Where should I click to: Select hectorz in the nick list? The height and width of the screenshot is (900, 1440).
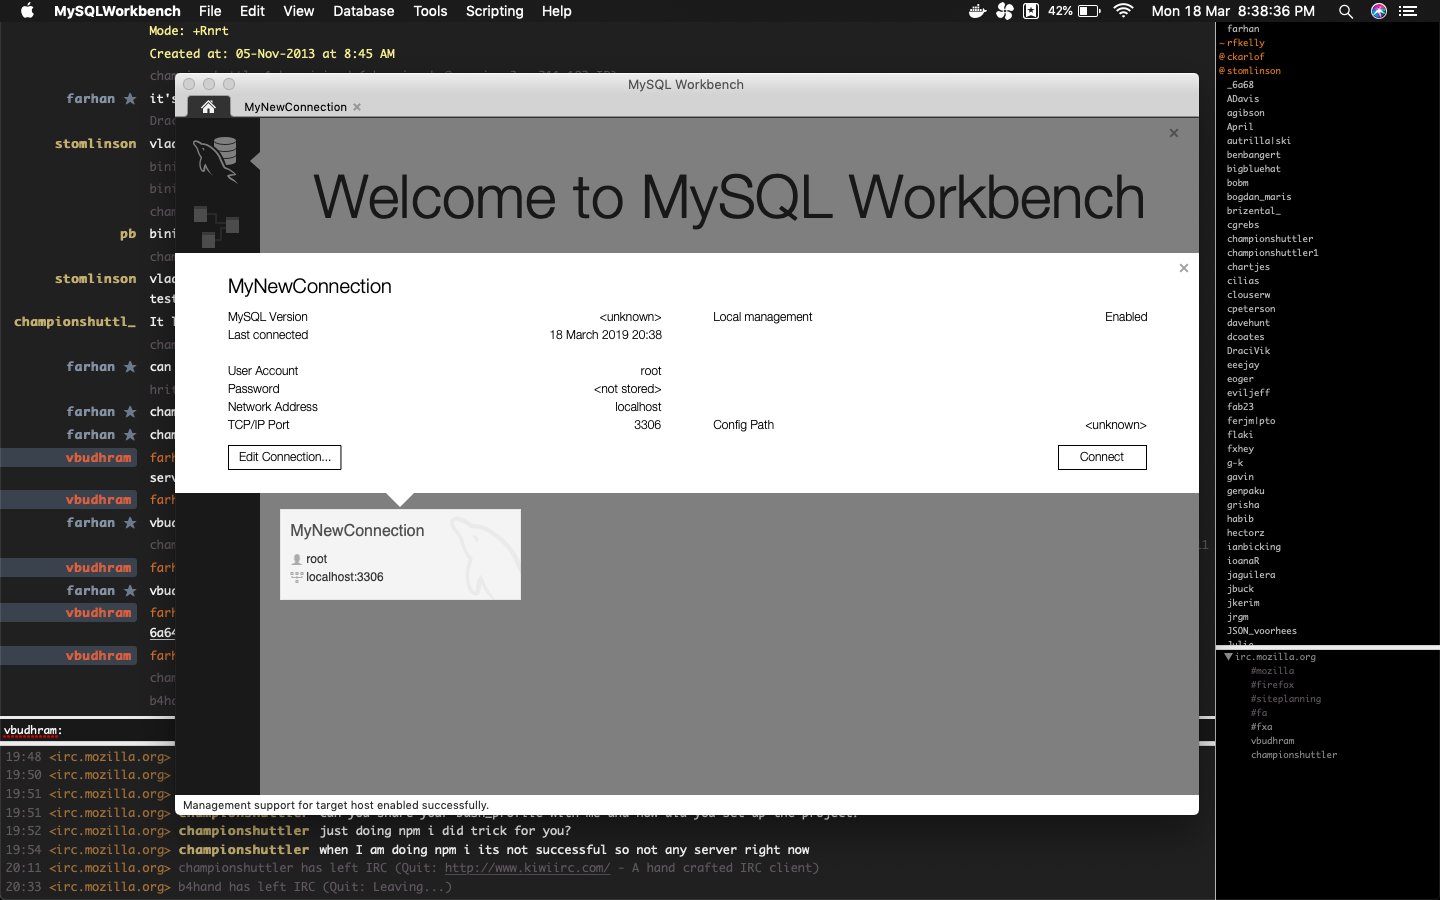coord(1245,533)
